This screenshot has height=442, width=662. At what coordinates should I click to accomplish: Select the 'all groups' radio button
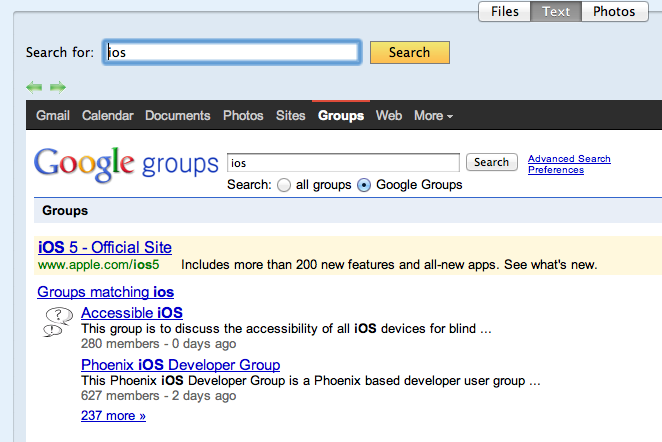pos(284,185)
